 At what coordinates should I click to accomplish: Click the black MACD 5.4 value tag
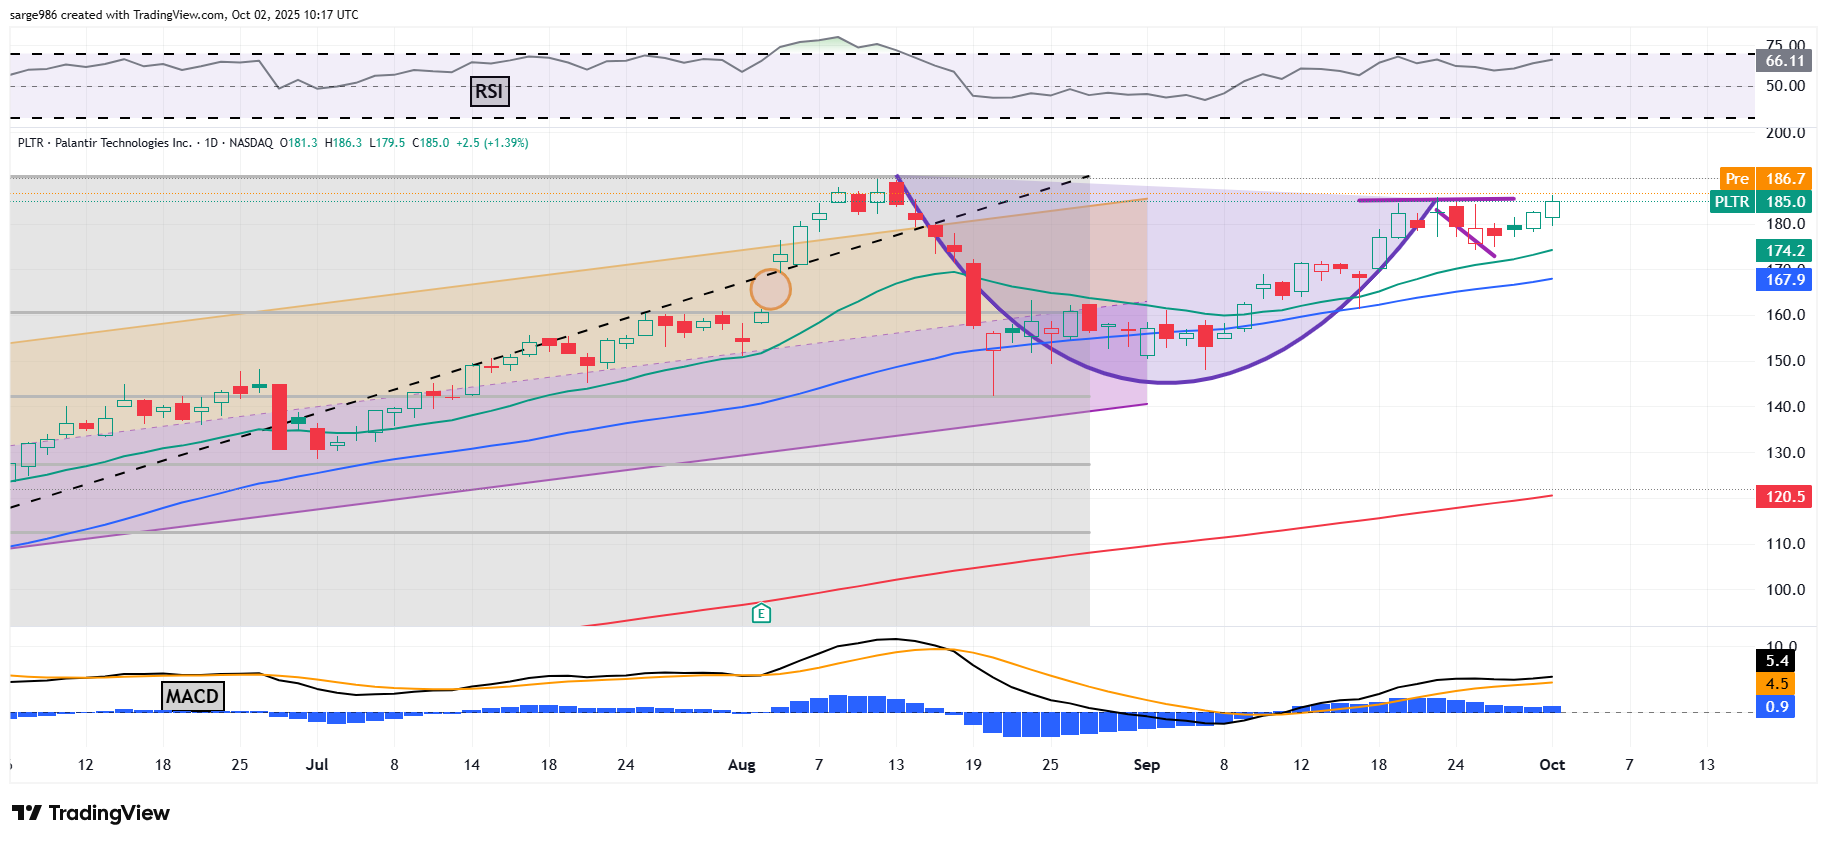[1776, 661]
